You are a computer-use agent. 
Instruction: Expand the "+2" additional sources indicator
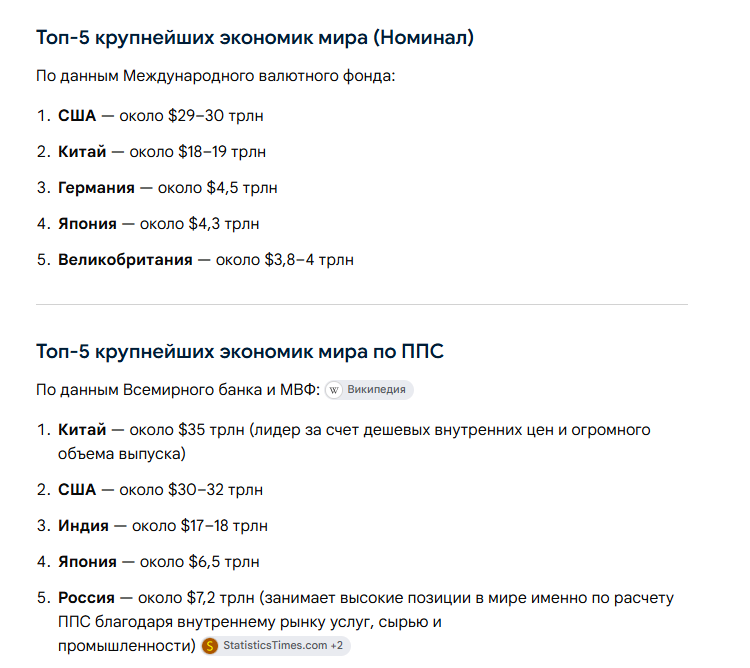337,646
